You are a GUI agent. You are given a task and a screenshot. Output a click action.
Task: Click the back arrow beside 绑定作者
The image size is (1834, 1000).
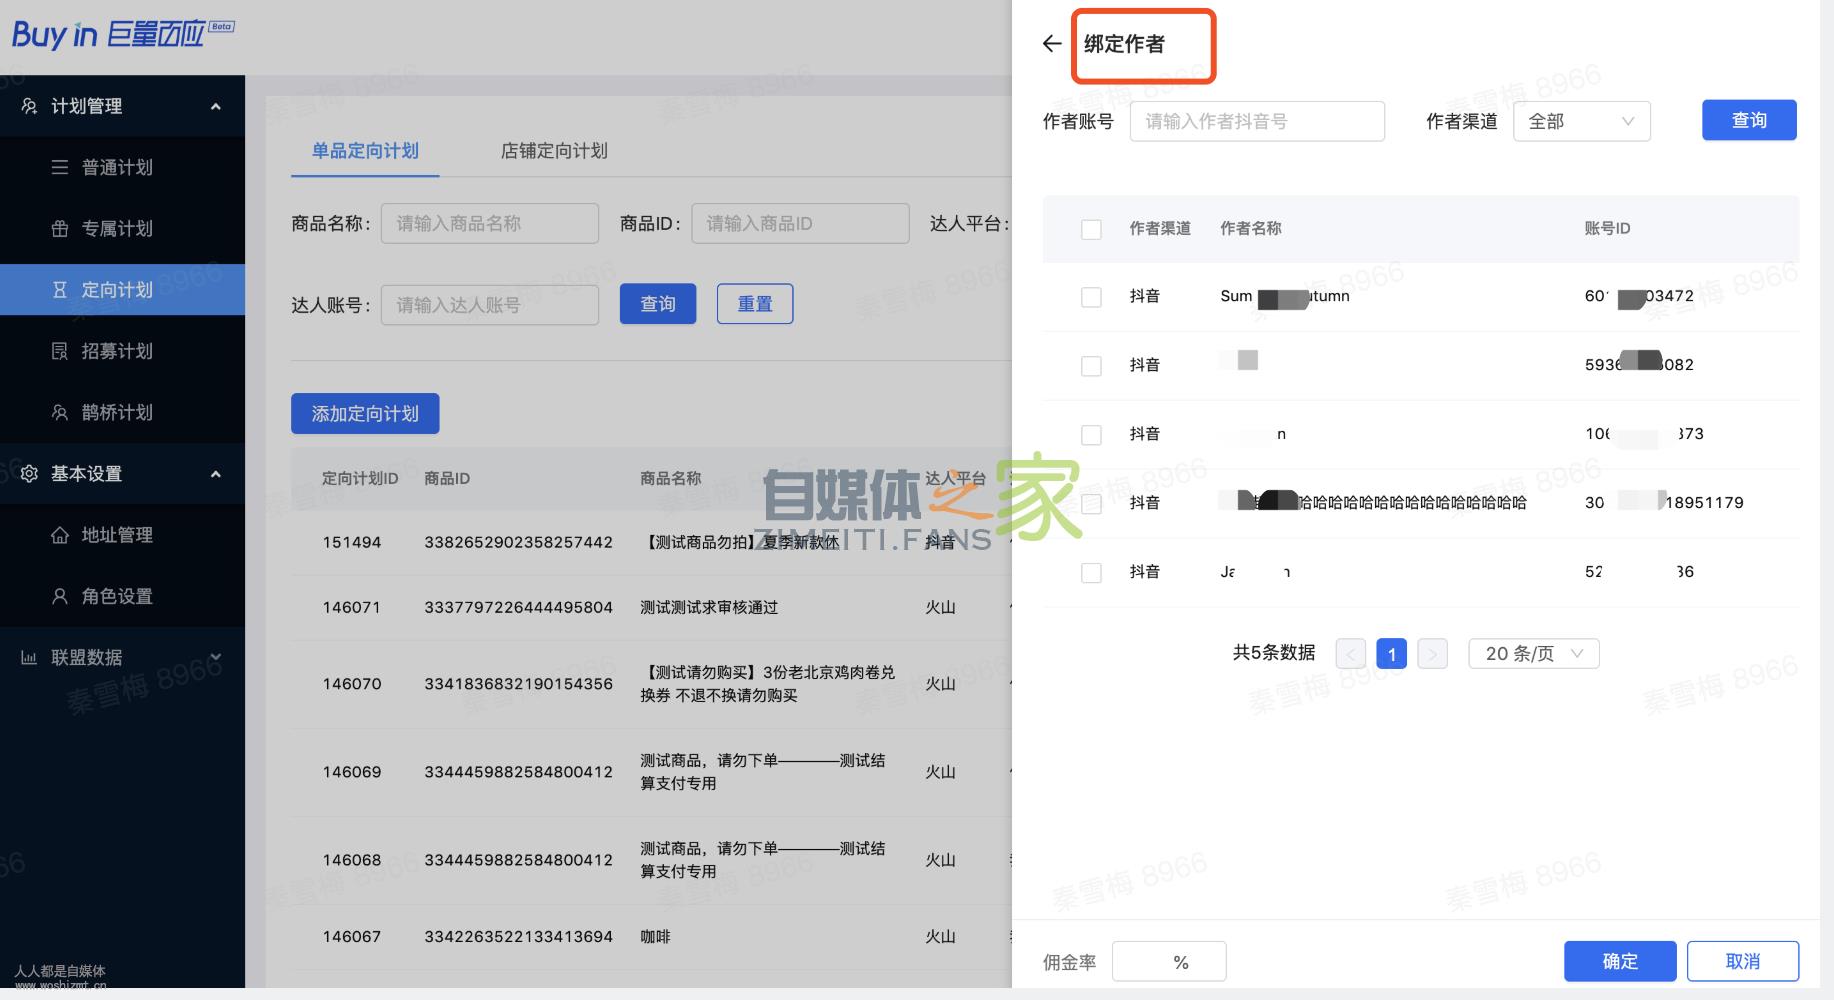coord(1051,44)
